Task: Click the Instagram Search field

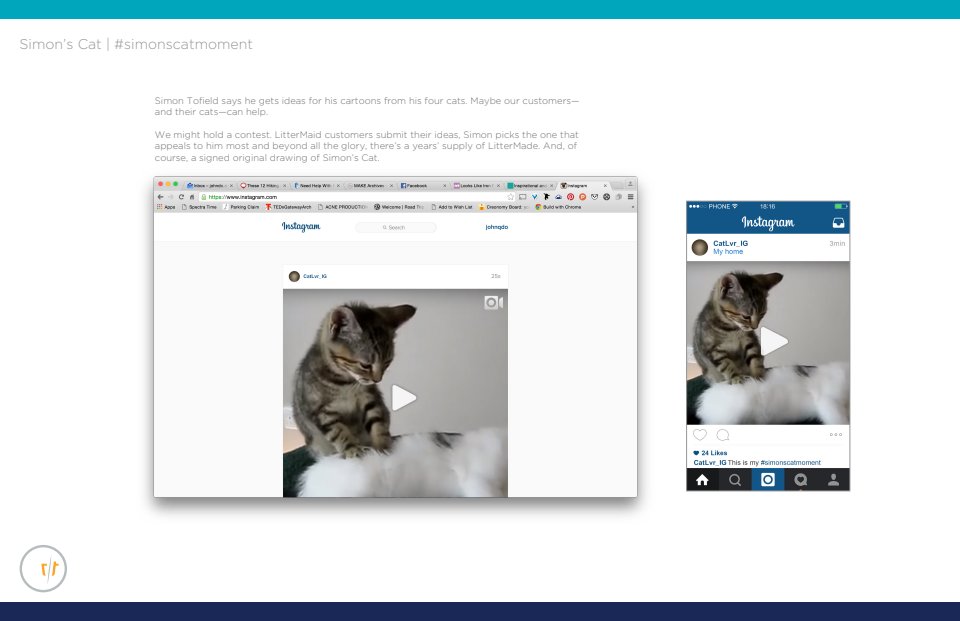Action: [396, 227]
